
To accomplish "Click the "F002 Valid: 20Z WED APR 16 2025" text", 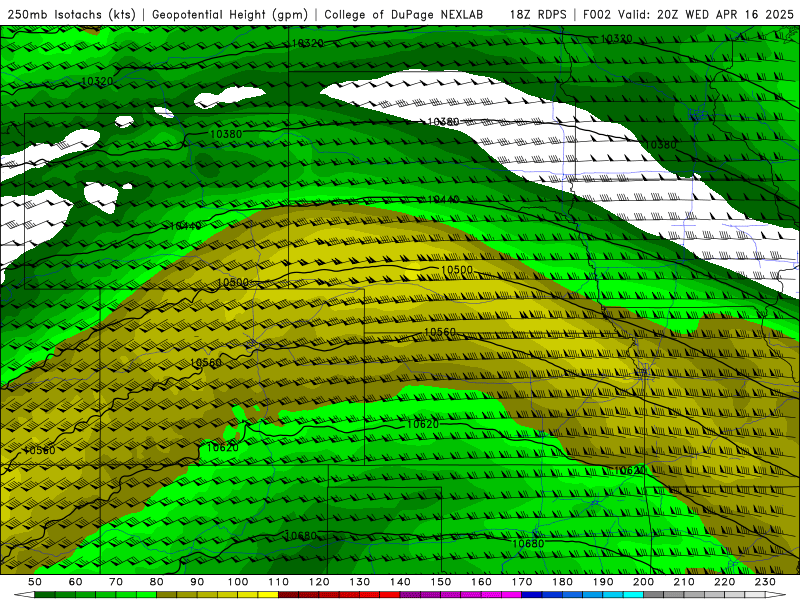I will click(688, 15).
